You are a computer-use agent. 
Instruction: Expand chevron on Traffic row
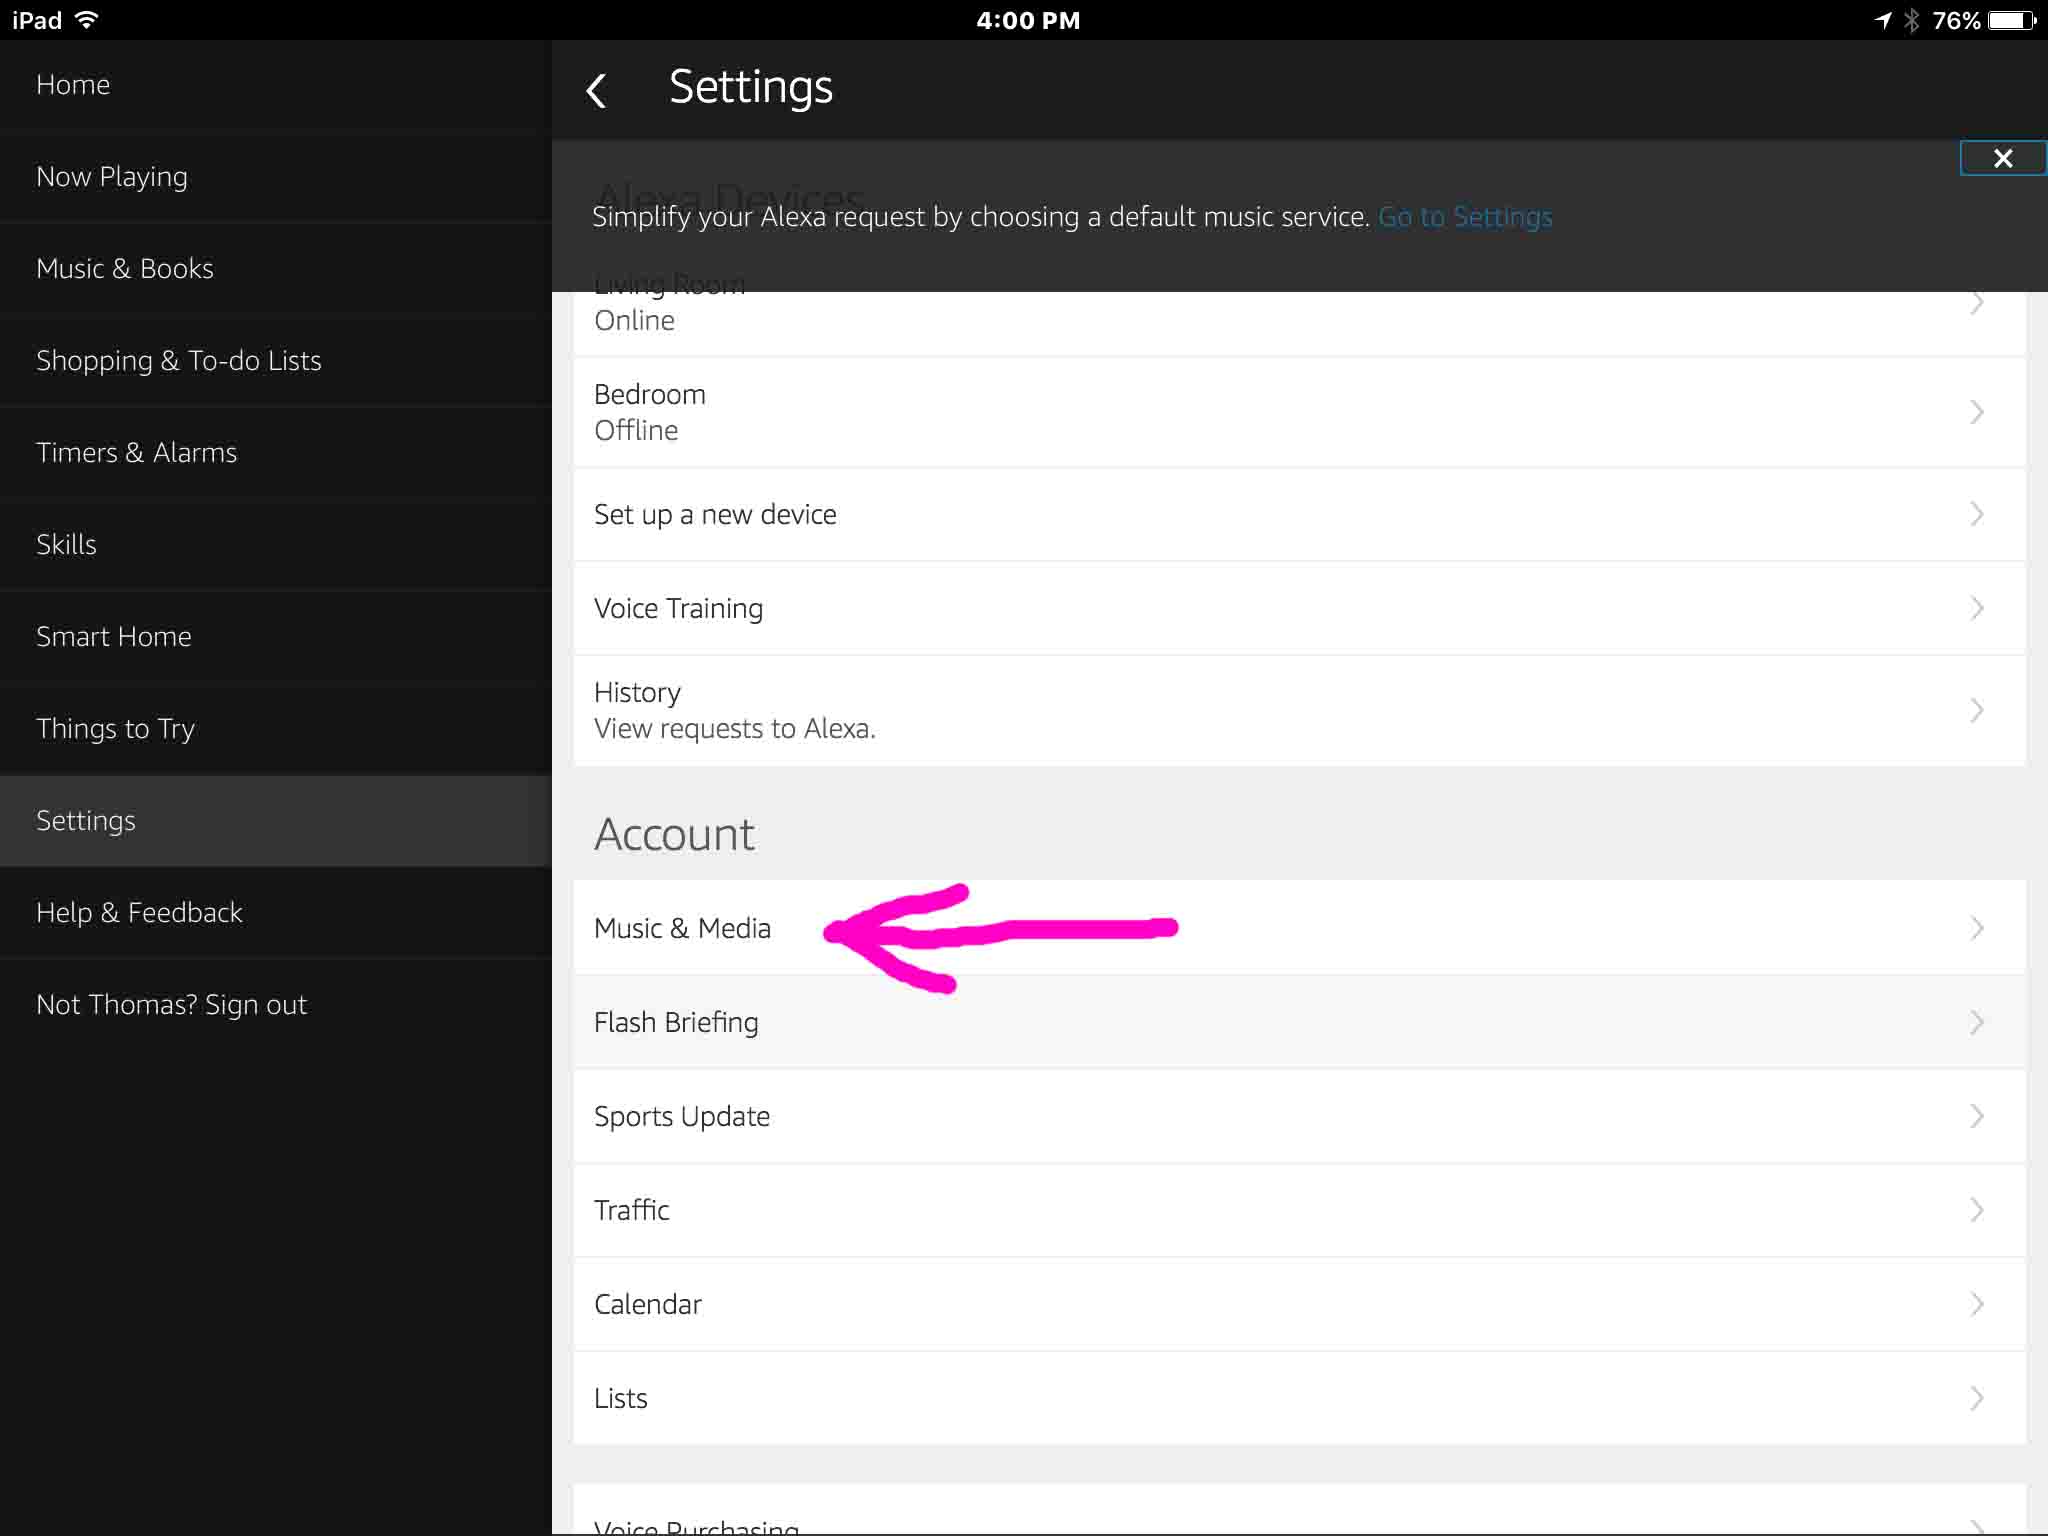[1977, 1210]
